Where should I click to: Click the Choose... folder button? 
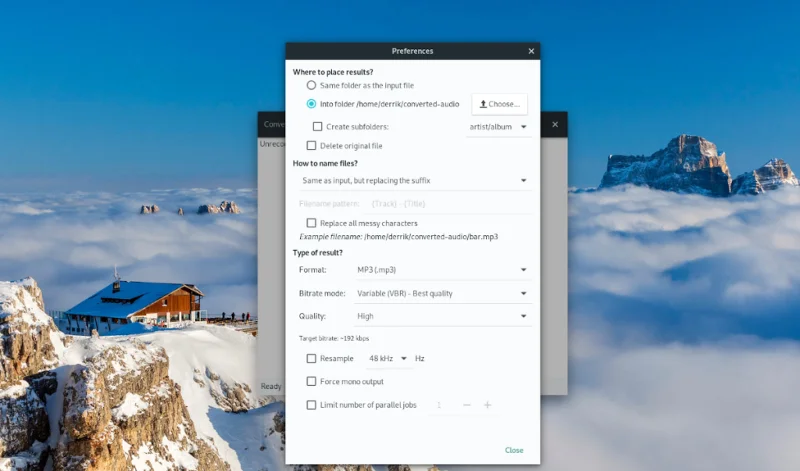coord(499,104)
